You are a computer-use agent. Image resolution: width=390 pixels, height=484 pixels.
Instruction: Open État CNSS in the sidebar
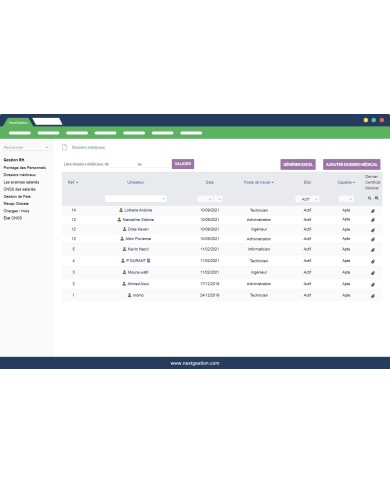click(x=13, y=218)
